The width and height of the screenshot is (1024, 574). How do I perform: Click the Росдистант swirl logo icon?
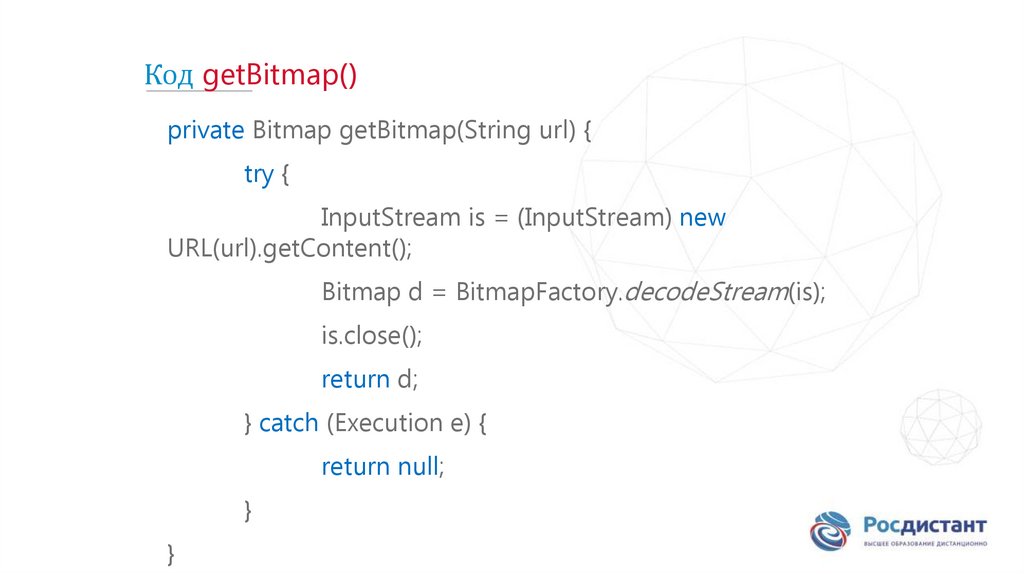coord(830,530)
